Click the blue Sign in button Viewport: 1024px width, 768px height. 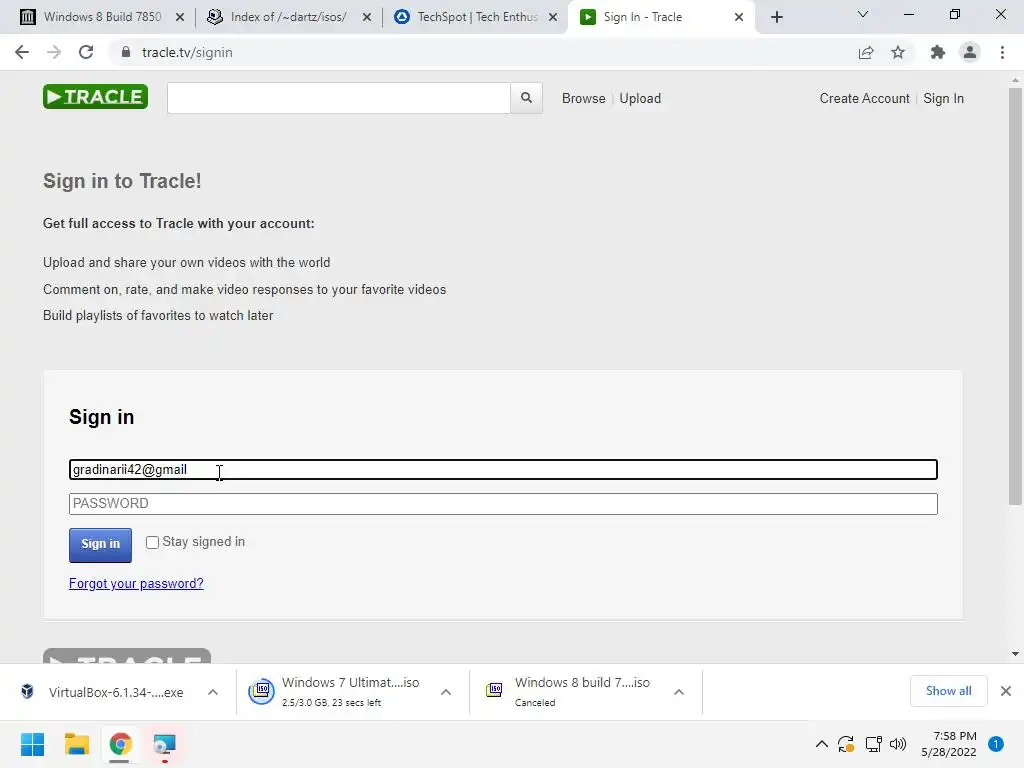pos(101,545)
